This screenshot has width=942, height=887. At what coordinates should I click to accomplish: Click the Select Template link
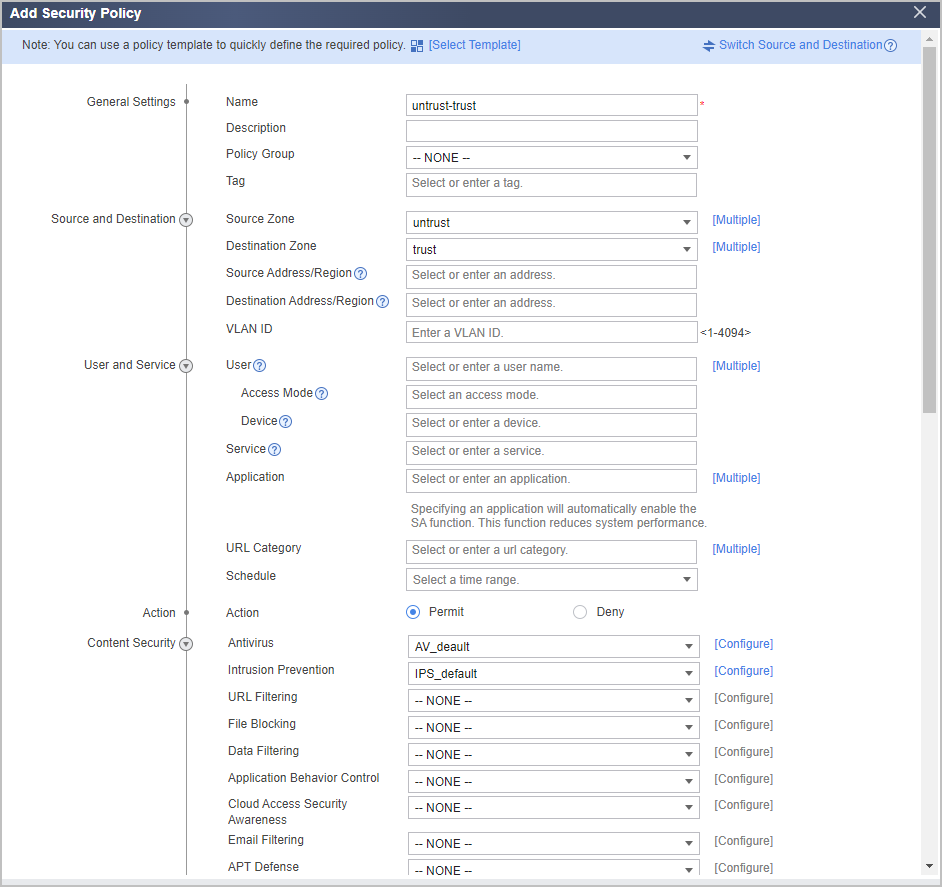[475, 45]
